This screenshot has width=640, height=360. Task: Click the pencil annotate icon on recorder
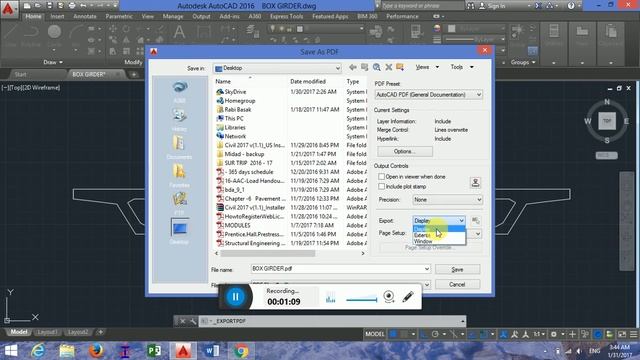pyautogui.click(x=407, y=297)
